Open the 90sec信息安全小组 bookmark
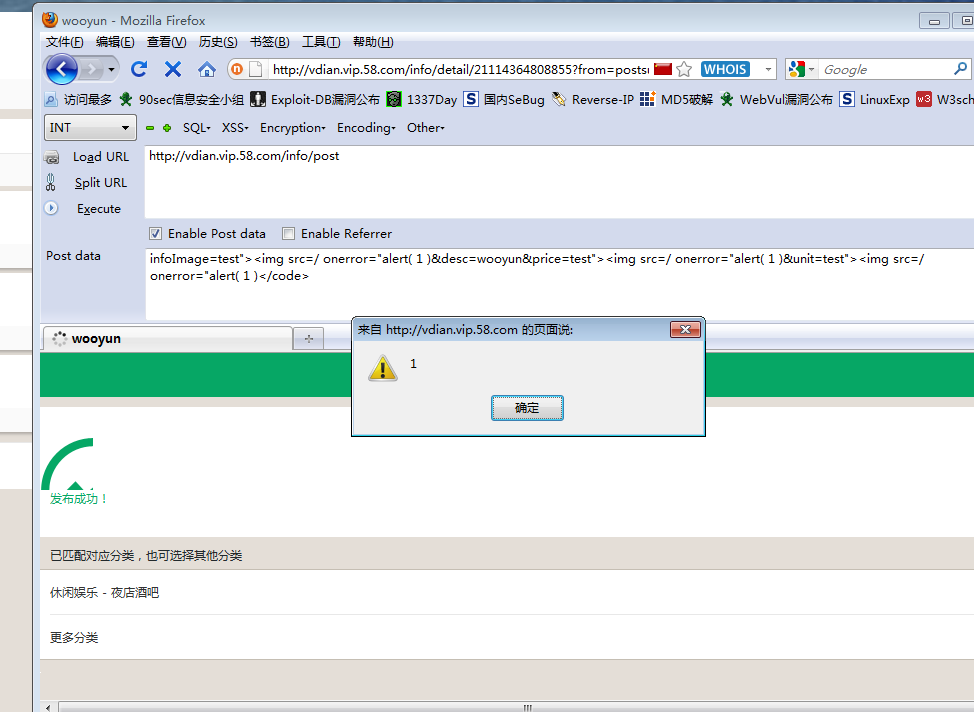This screenshot has height=712, width=974. pyautogui.click(x=181, y=99)
